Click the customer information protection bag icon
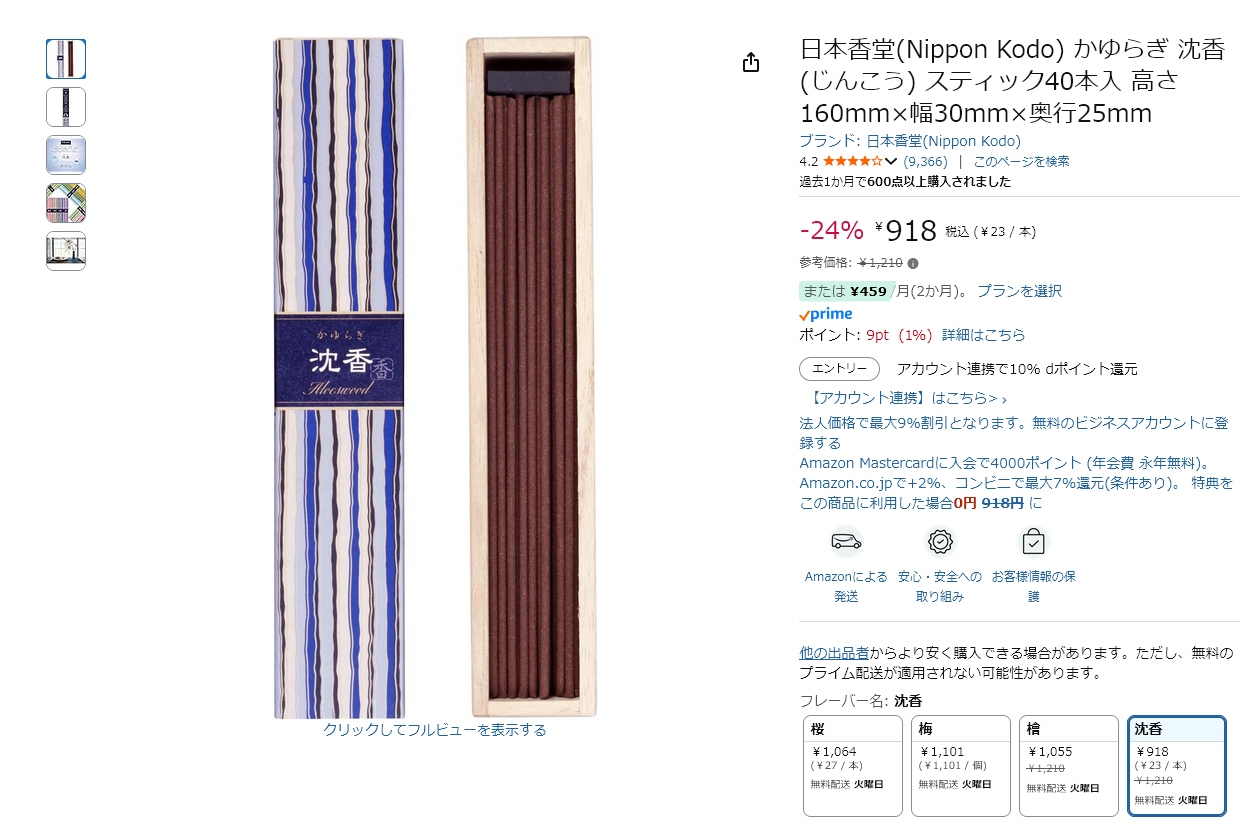The image size is (1252, 823). tap(1033, 541)
